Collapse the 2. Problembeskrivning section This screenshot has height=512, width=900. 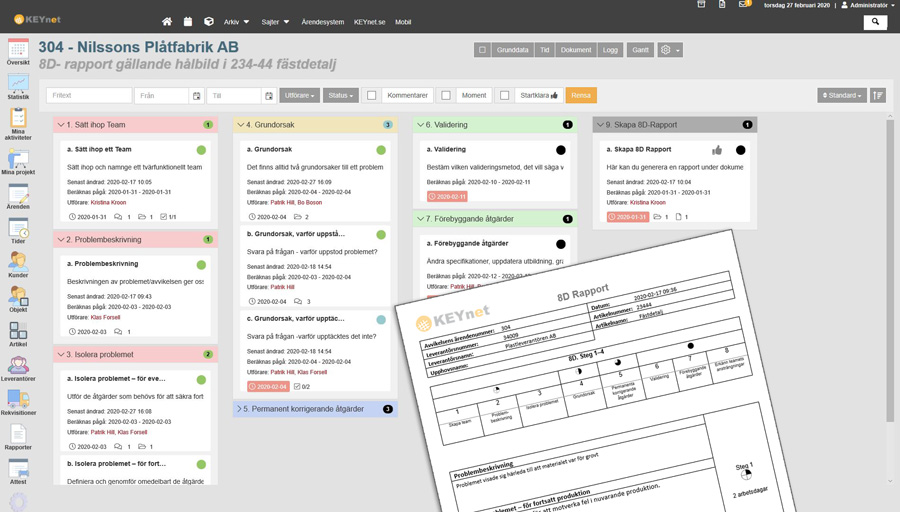point(61,239)
